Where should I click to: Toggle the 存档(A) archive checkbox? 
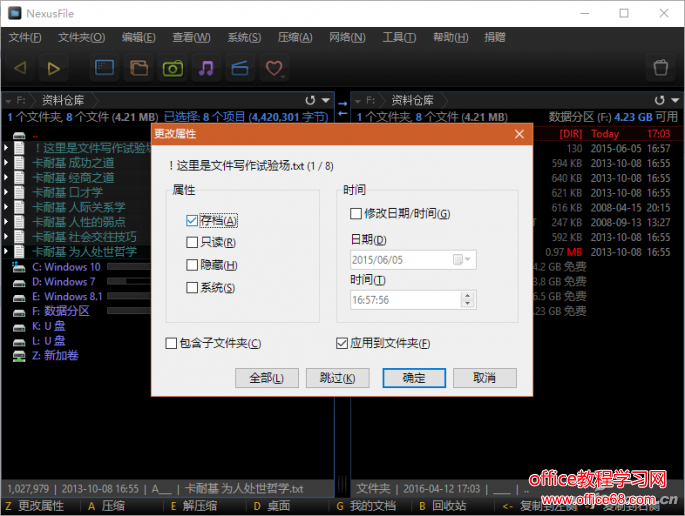tap(192, 220)
